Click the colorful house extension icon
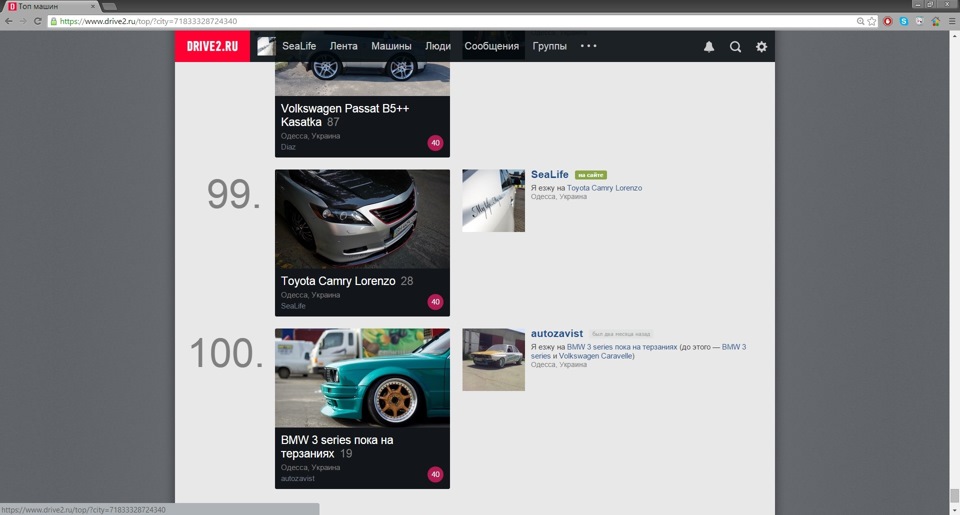Image resolution: width=960 pixels, height=515 pixels. (x=936, y=21)
